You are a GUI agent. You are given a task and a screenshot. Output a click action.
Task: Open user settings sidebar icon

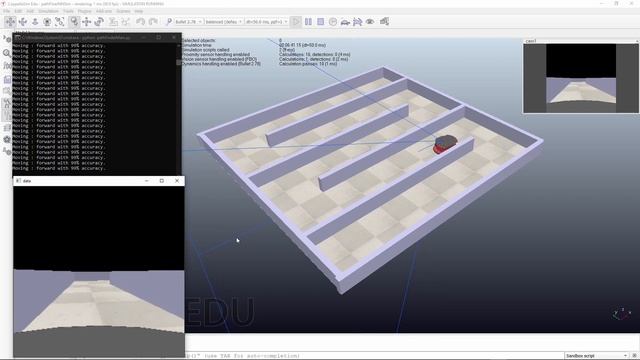pyautogui.click(x=7, y=151)
